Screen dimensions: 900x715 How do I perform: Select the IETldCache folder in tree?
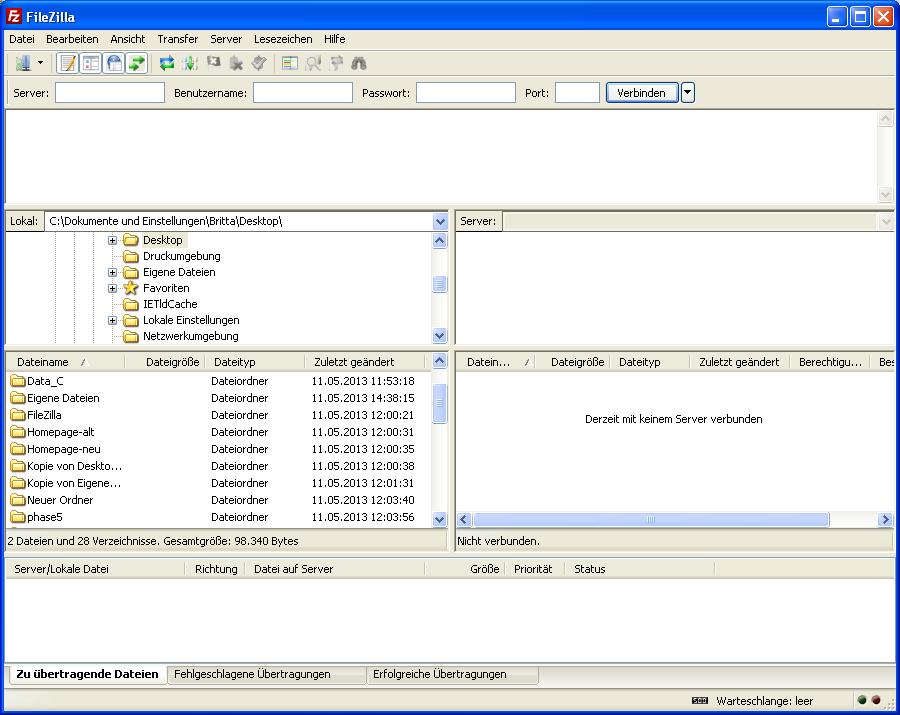[x=170, y=305]
